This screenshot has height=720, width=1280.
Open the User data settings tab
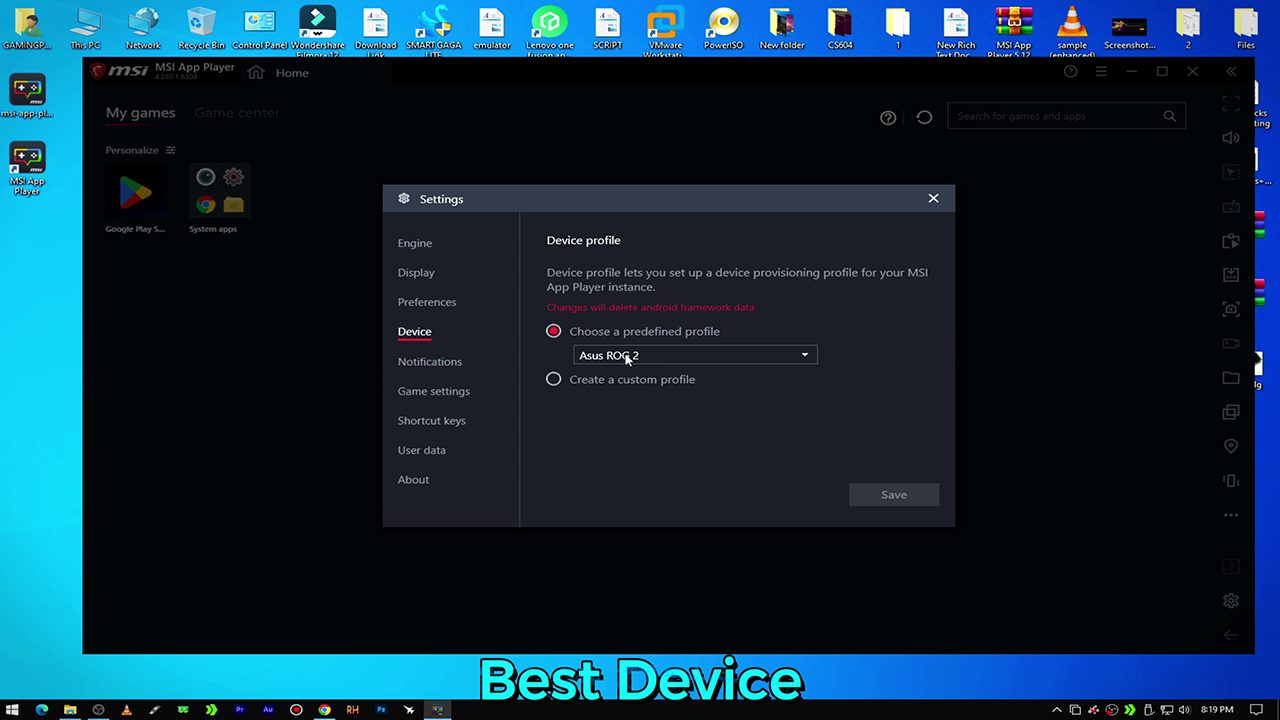[x=422, y=450]
